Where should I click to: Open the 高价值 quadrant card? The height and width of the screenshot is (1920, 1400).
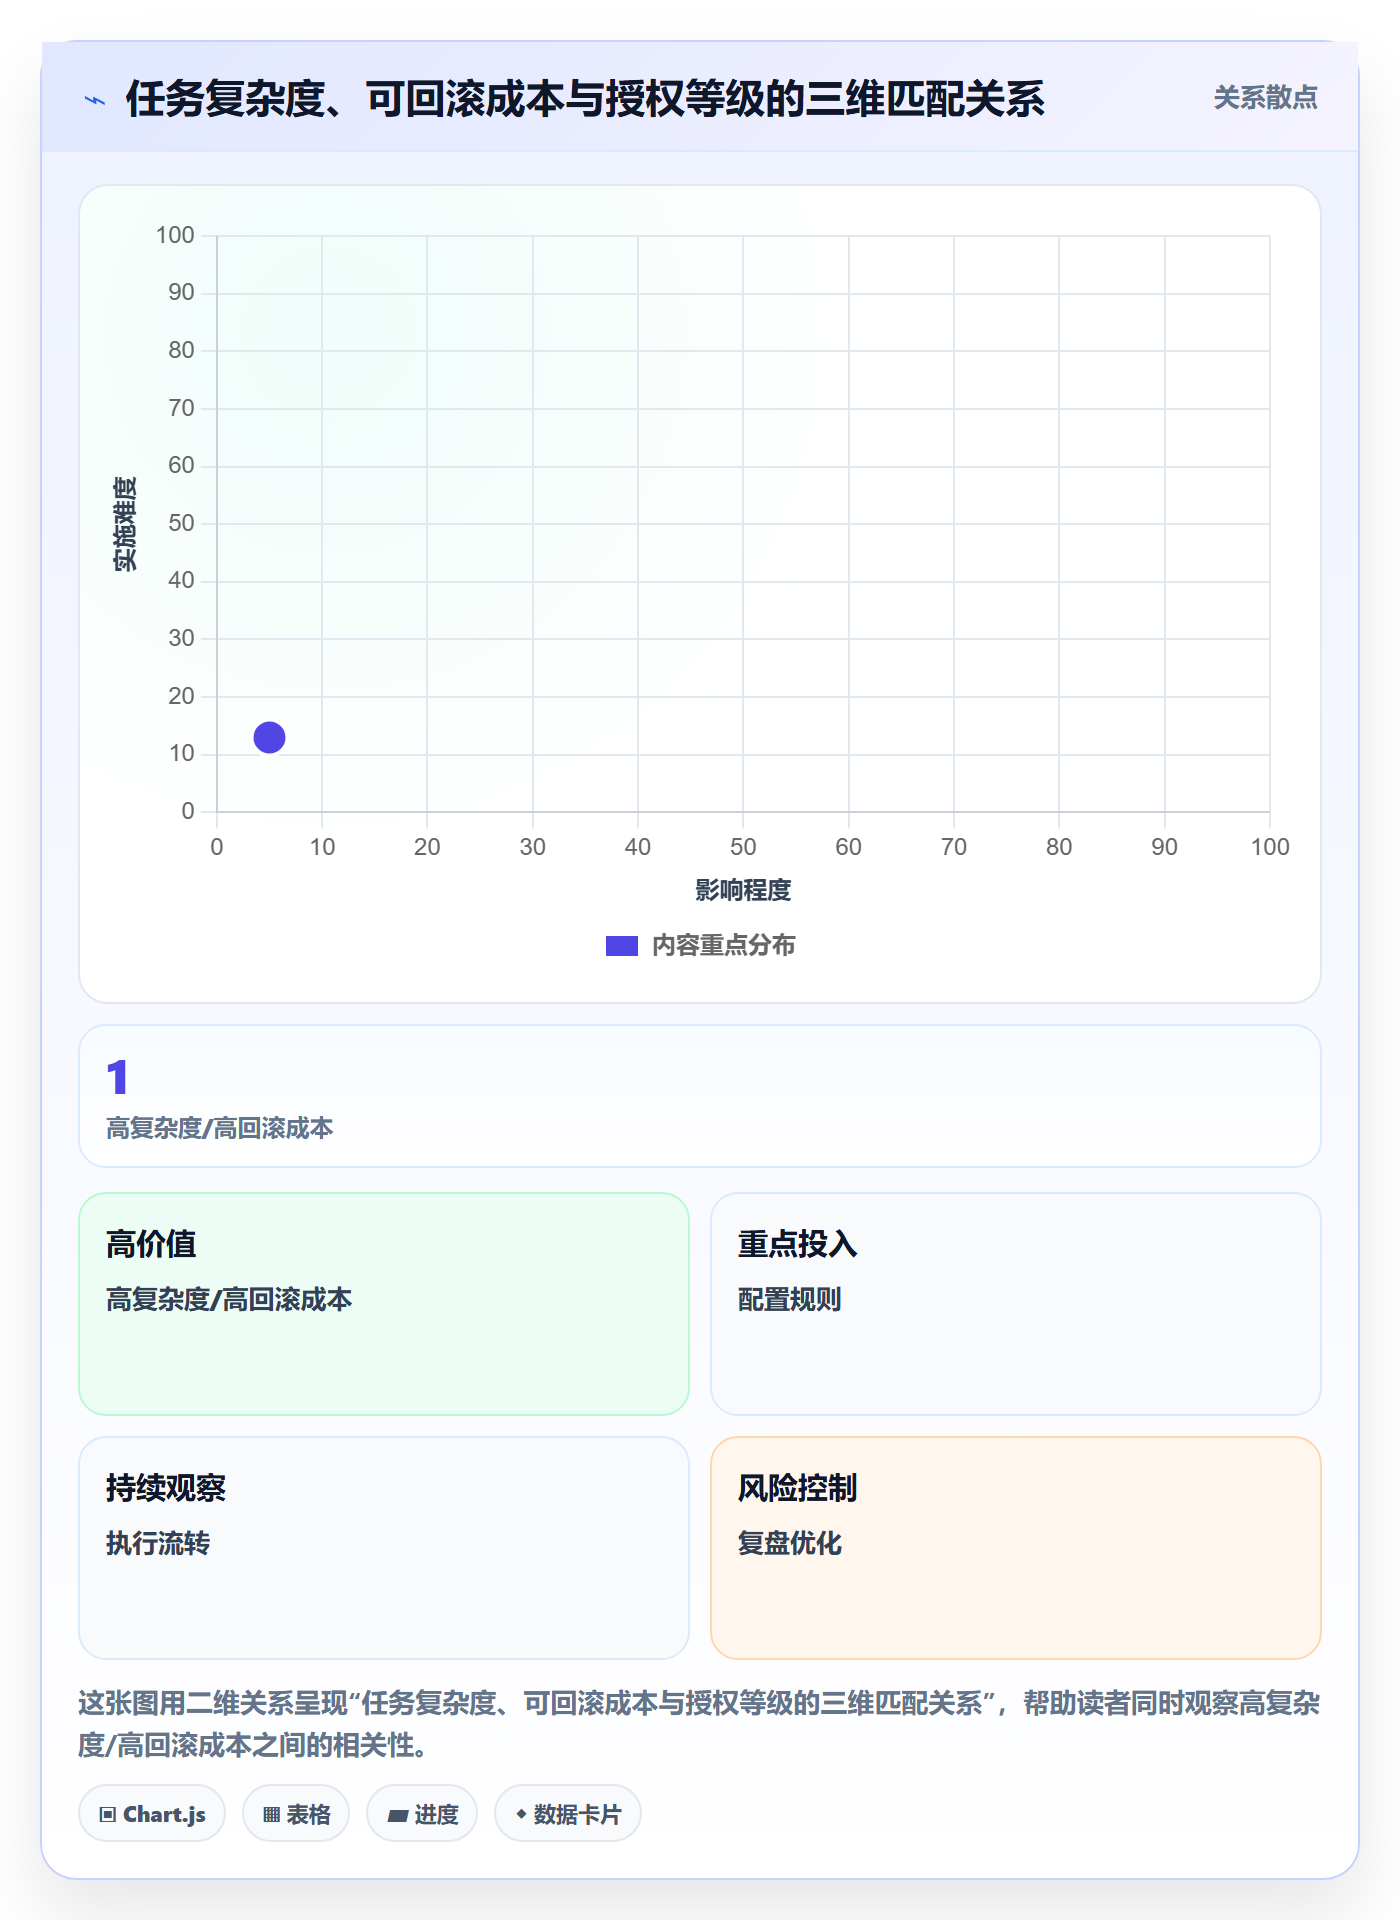pos(384,1303)
